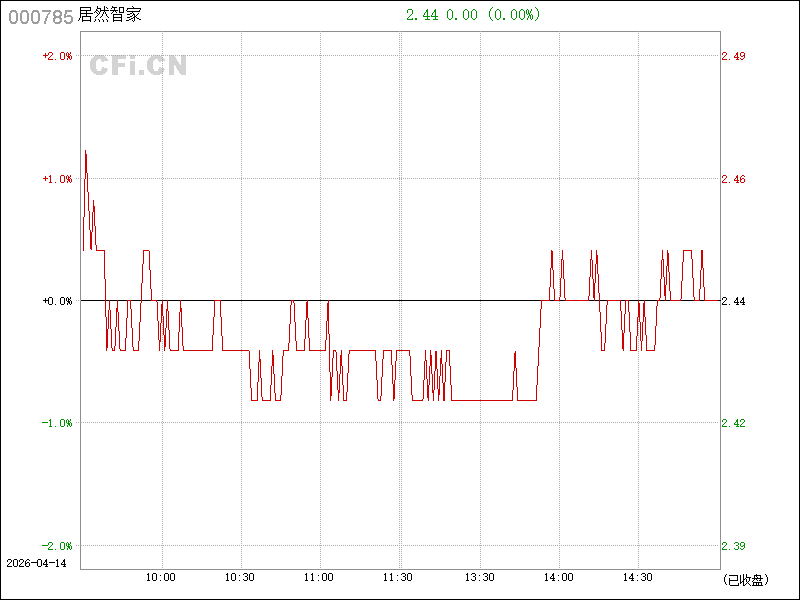Click the 14:00 time axis marker

coord(558,577)
